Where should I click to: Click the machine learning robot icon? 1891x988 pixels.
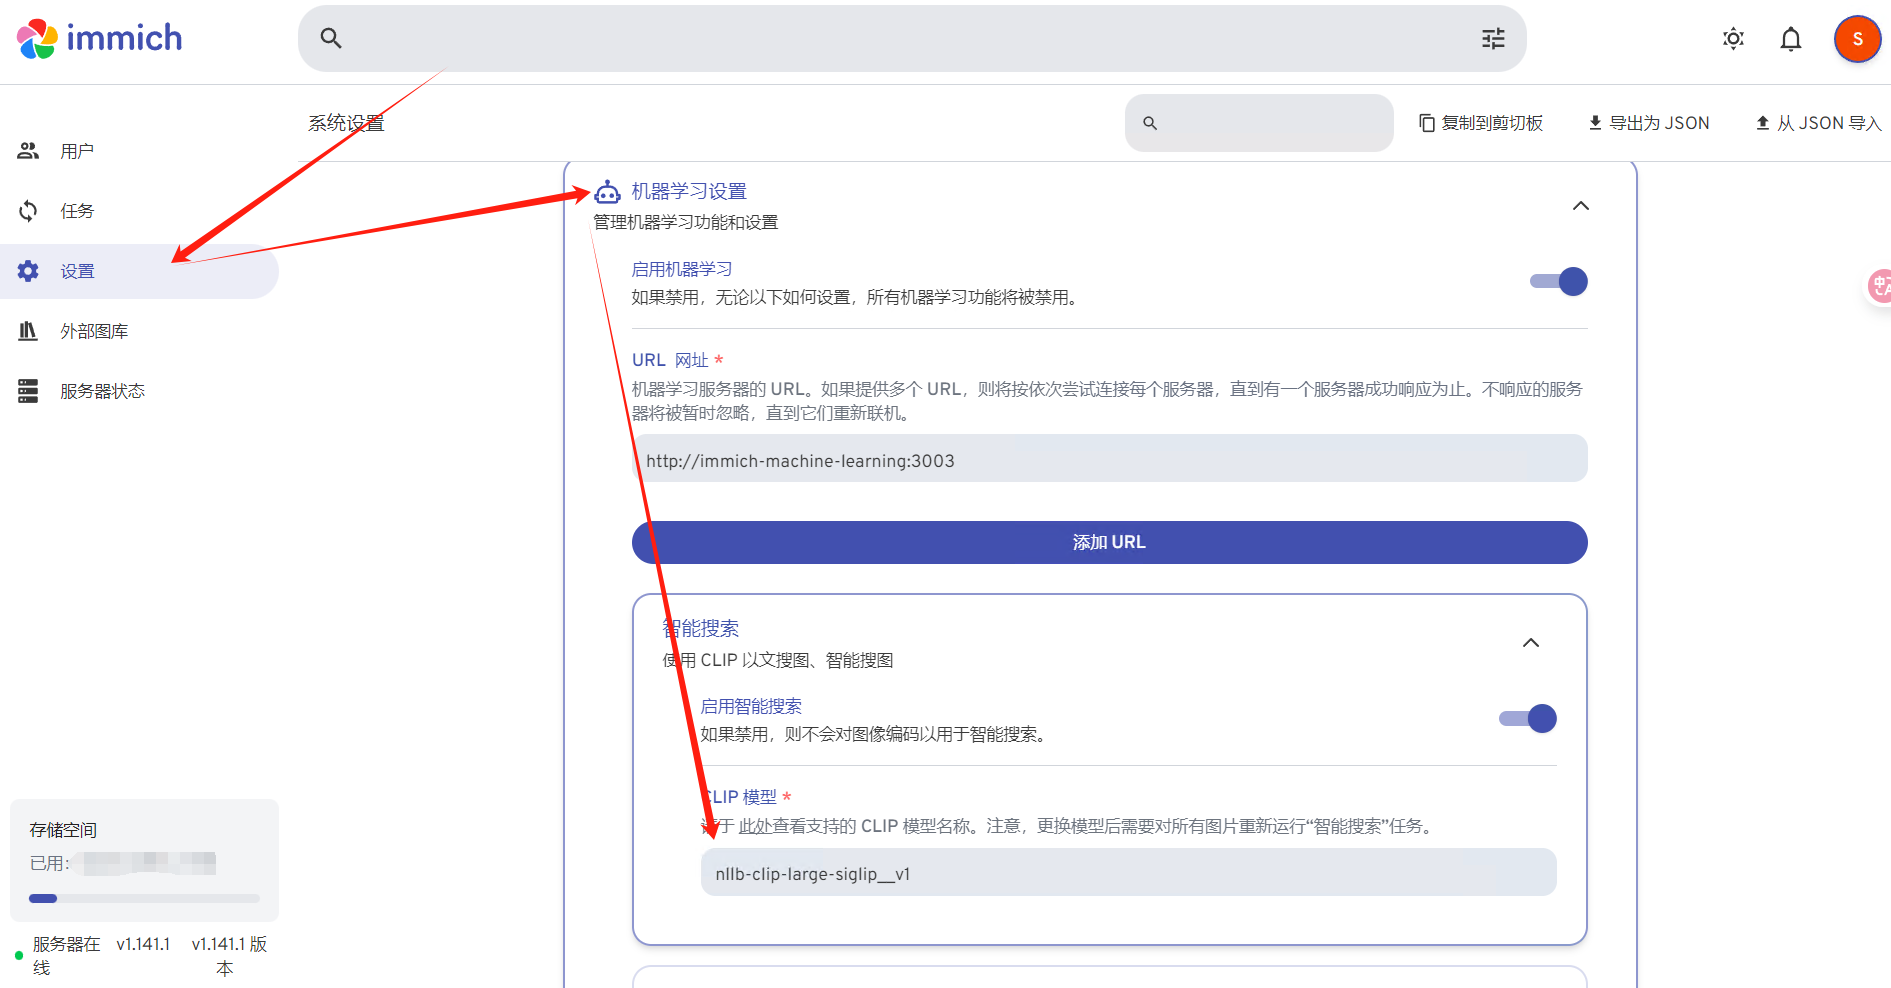607,191
